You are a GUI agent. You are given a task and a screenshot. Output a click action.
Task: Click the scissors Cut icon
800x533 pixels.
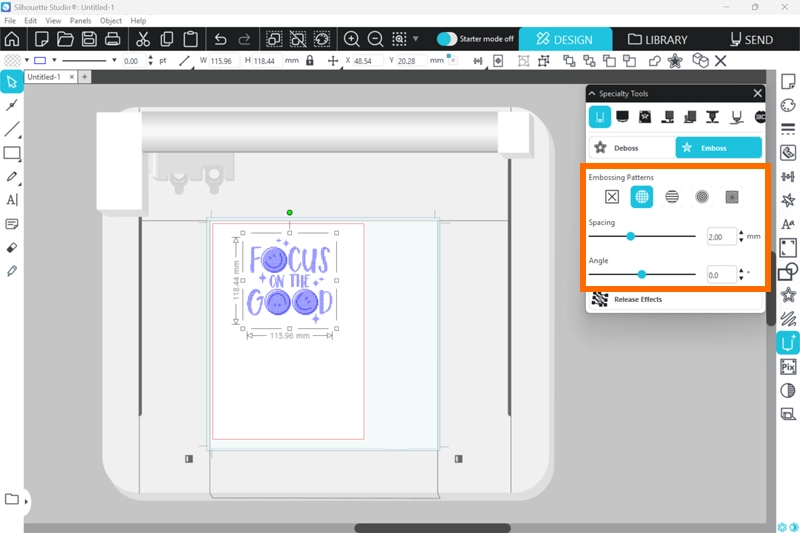click(x=143, y=39)
